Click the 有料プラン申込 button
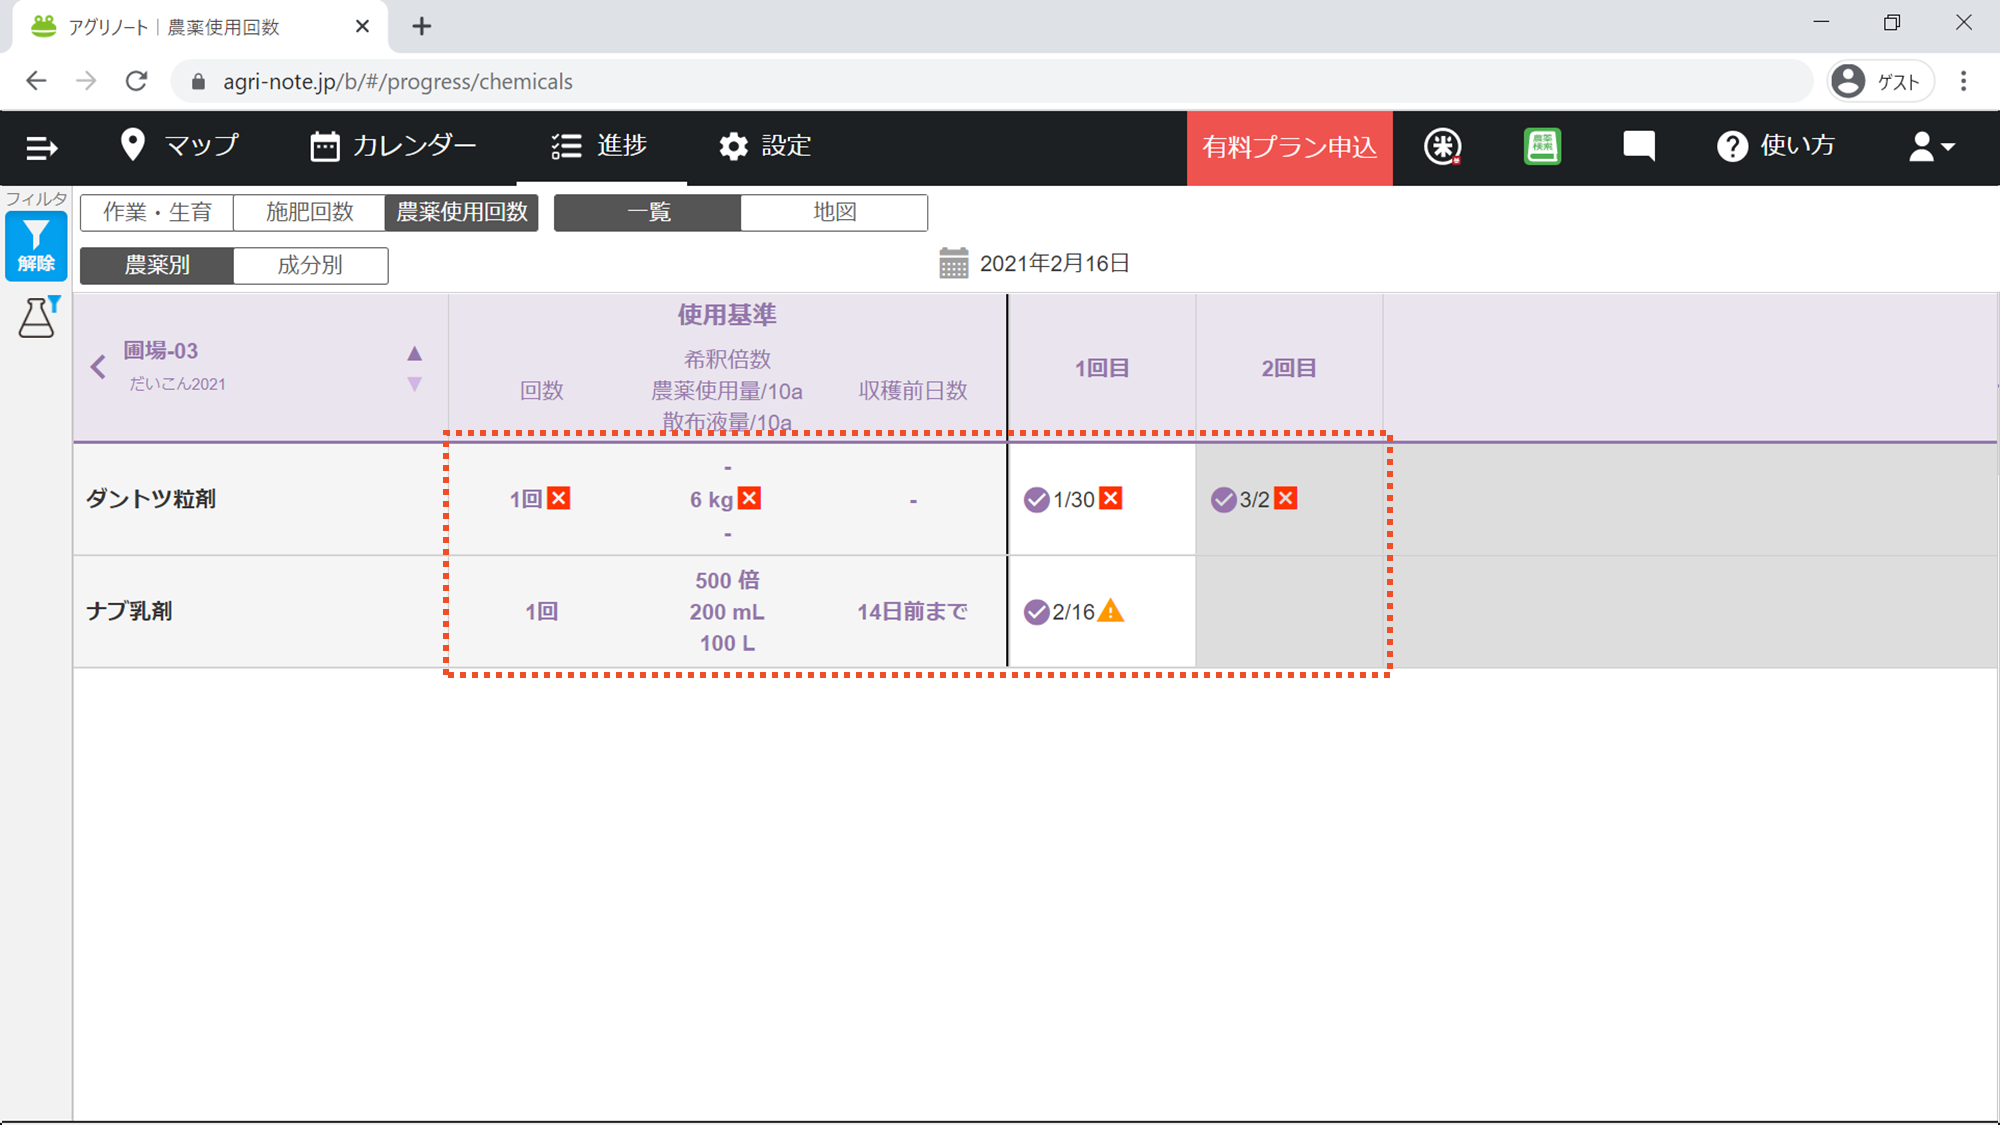This screenshot has width=2000, height=1125. click(1289, 148)
